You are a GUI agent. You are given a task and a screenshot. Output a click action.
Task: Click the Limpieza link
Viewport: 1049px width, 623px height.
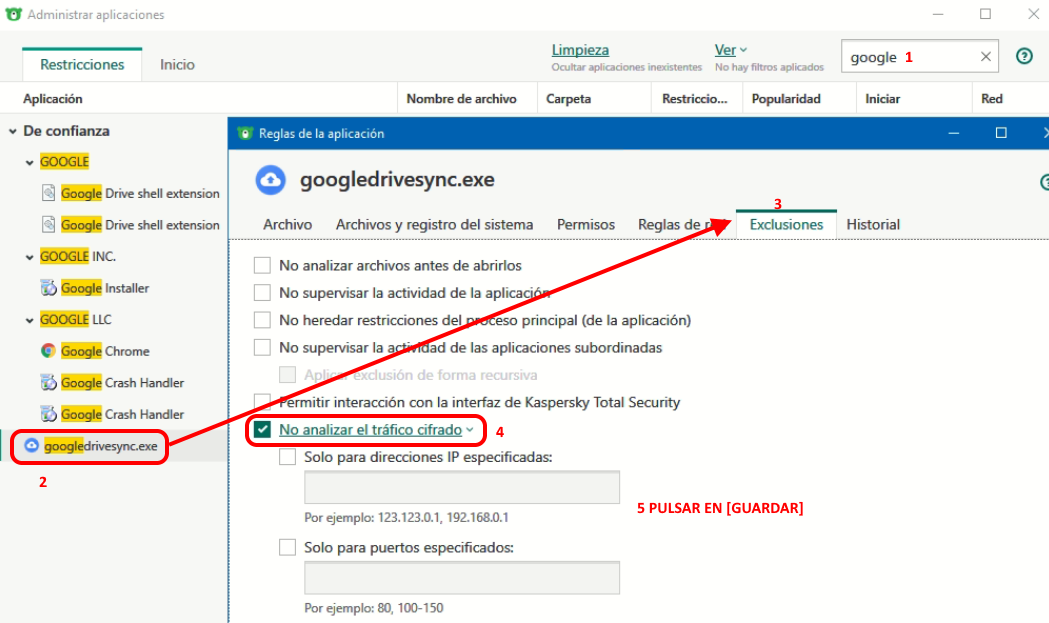click(x=580, y=50)
